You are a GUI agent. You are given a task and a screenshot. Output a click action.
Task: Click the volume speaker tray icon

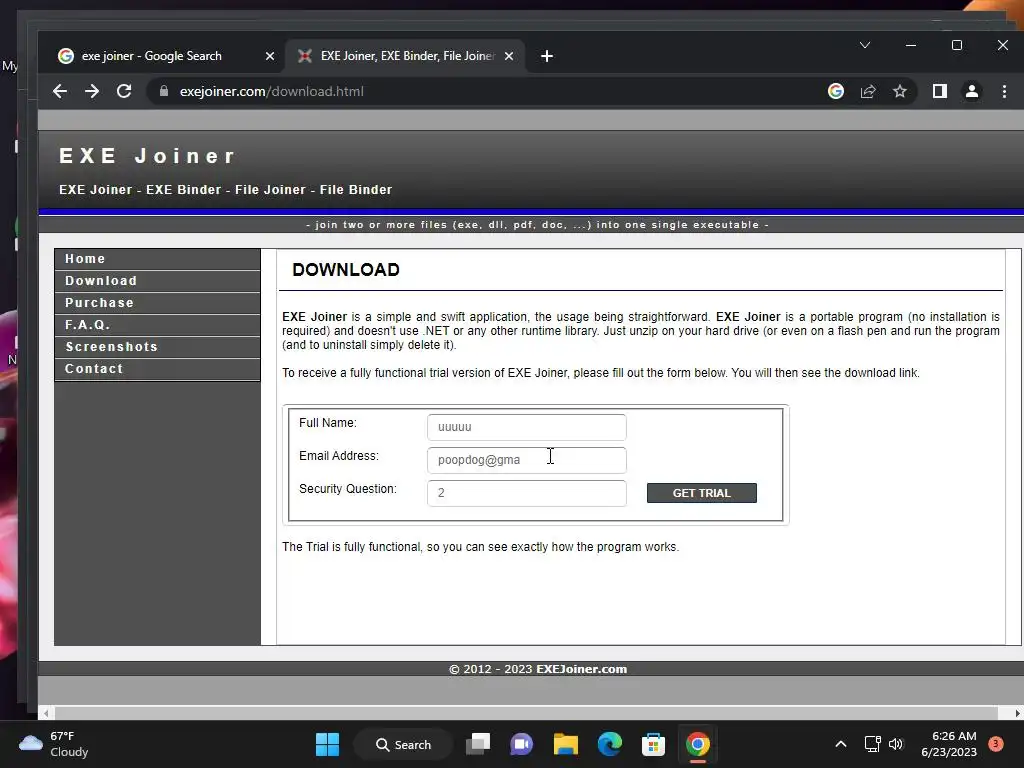click(896, 744)
